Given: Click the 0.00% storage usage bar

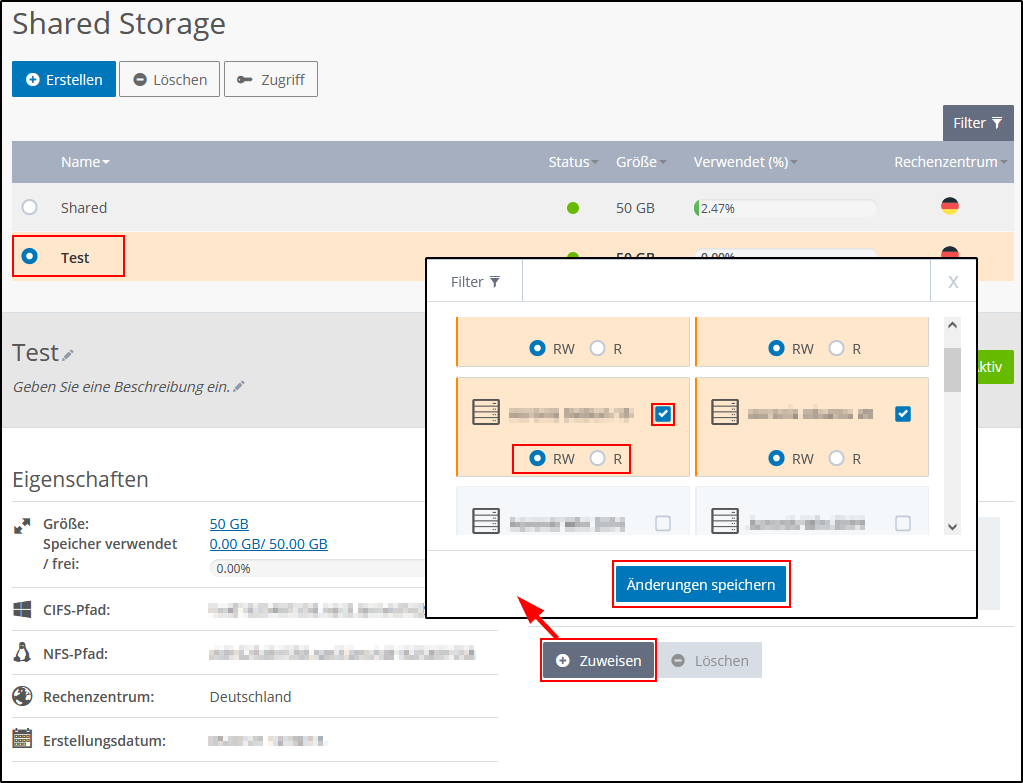Looking at the screenshot, I should click(318, 568).
